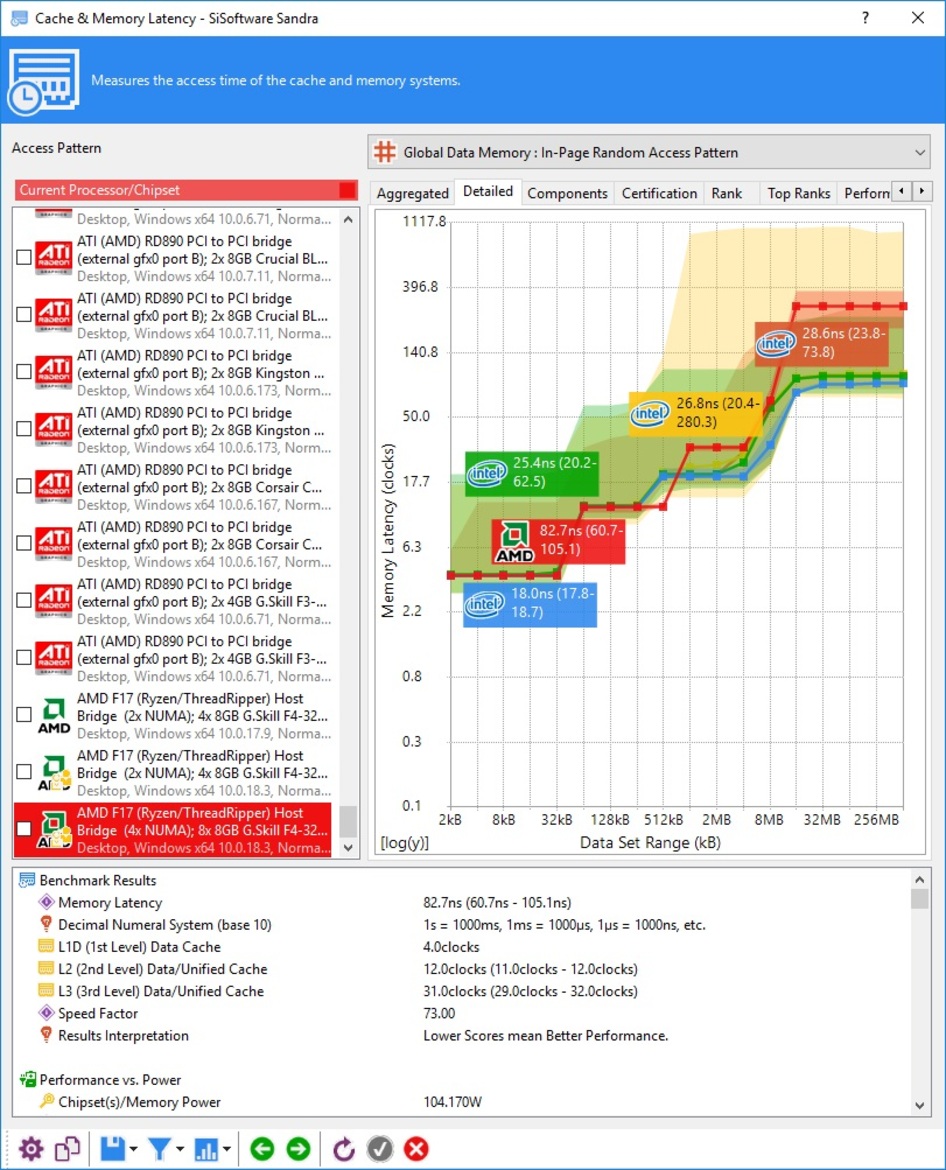Open the Components tab
Viewport: 946px width, 1170px height.
pyautogui.click(x=567, y=193)
